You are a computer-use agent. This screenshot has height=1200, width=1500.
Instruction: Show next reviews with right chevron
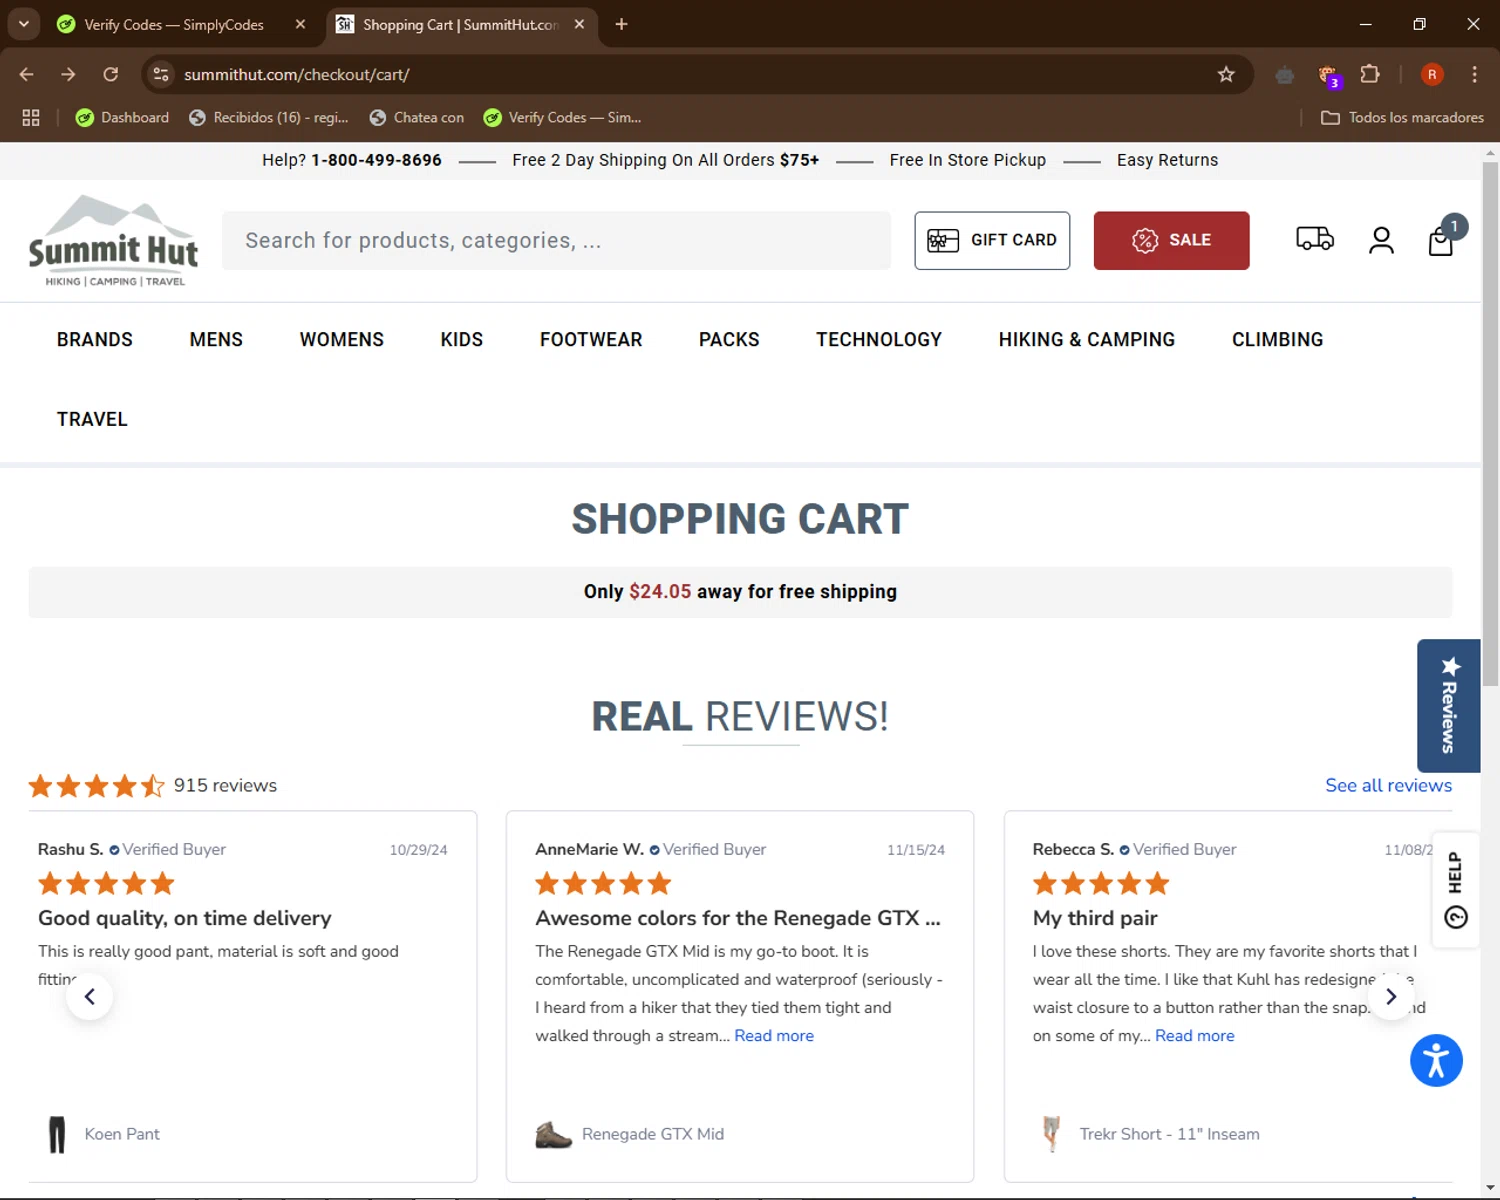click(1391, 996)
